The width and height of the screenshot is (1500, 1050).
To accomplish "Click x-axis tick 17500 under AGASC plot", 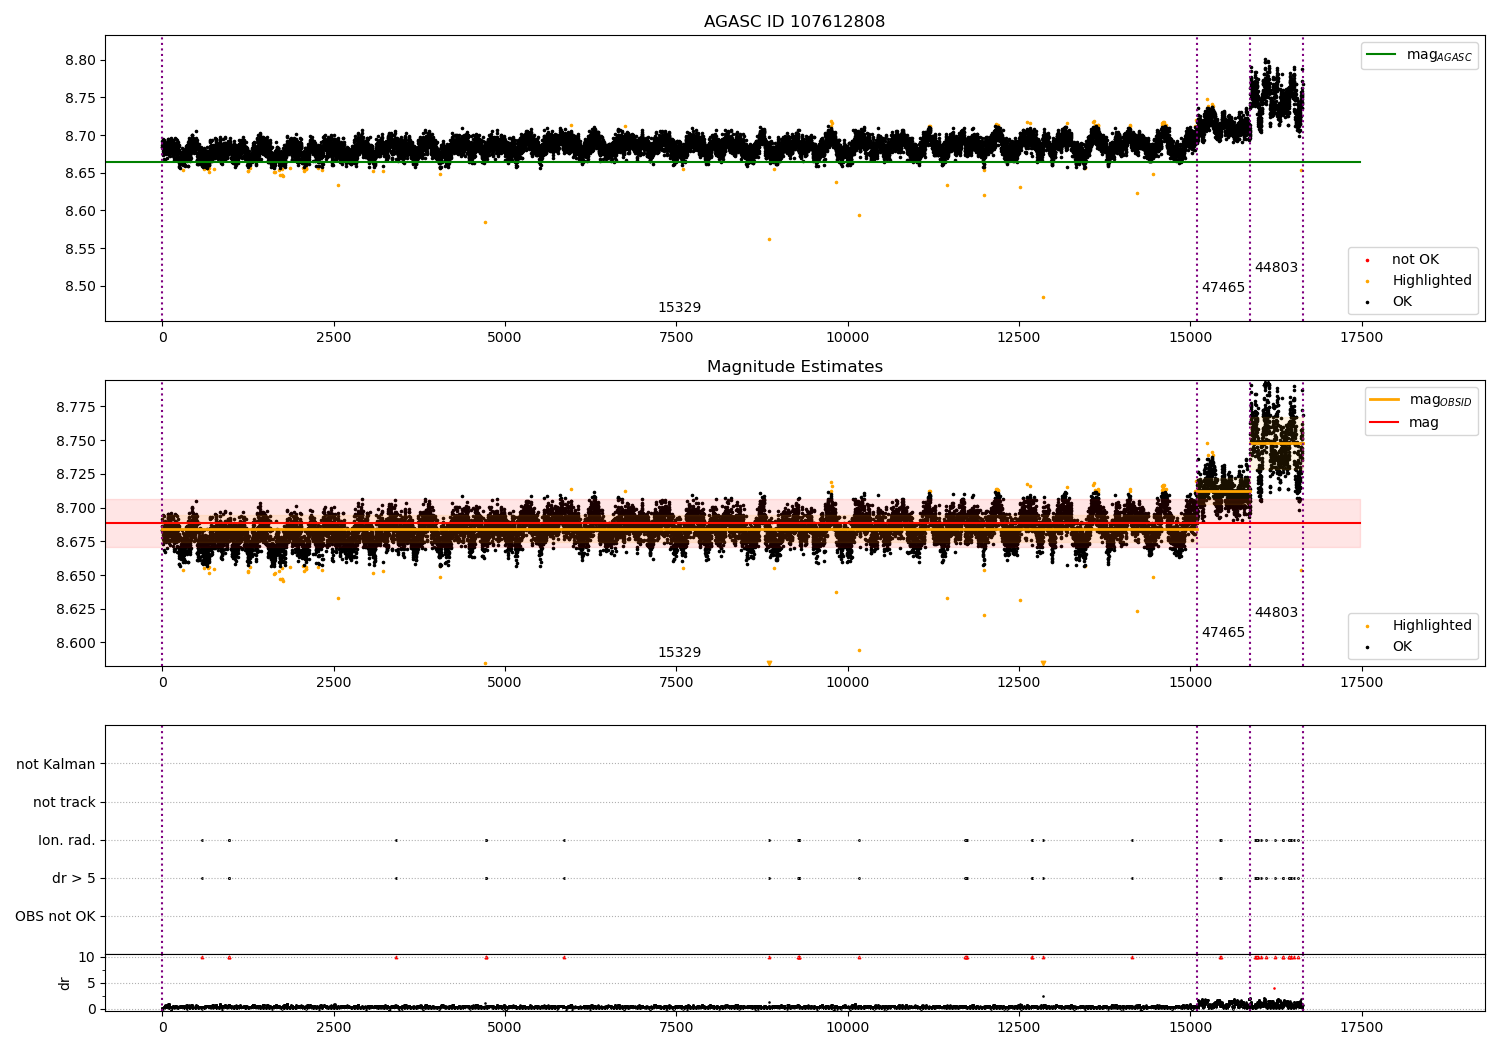I will coord(1361,338).
